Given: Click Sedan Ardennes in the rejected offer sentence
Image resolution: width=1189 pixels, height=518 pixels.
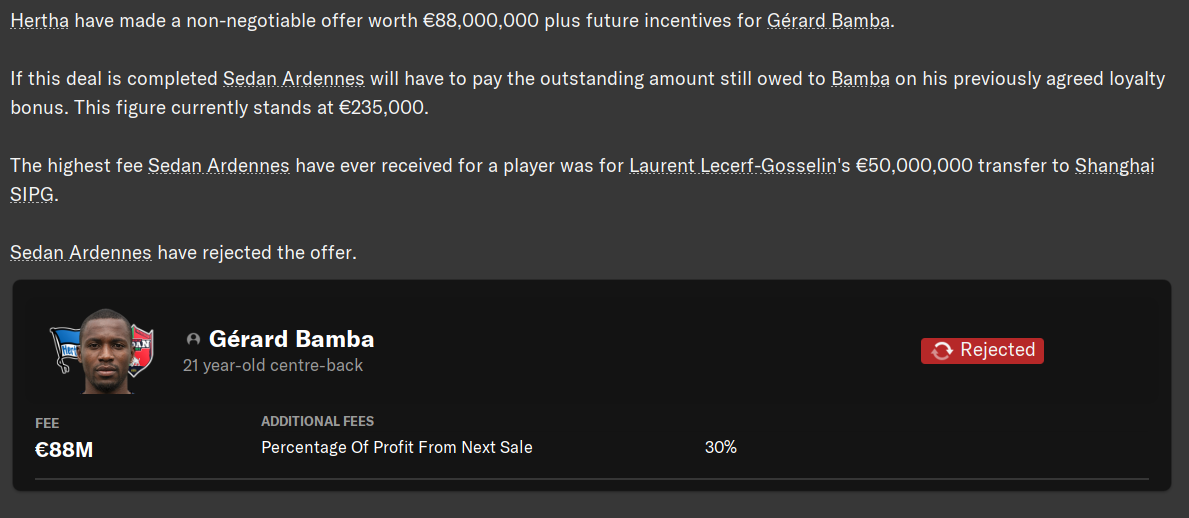Looking at the screenshot, I should [81, 253].
